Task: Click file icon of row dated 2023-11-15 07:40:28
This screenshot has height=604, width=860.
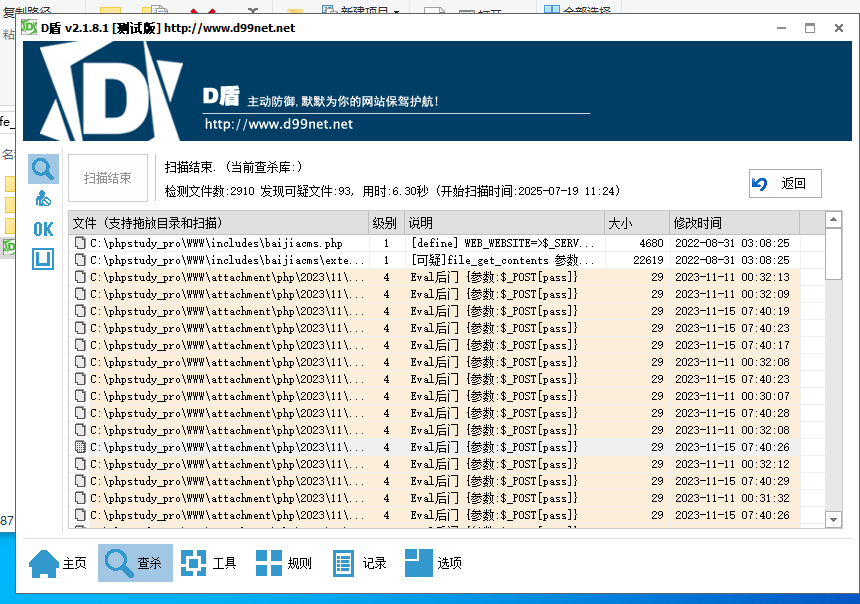Action: pos(80,413)
